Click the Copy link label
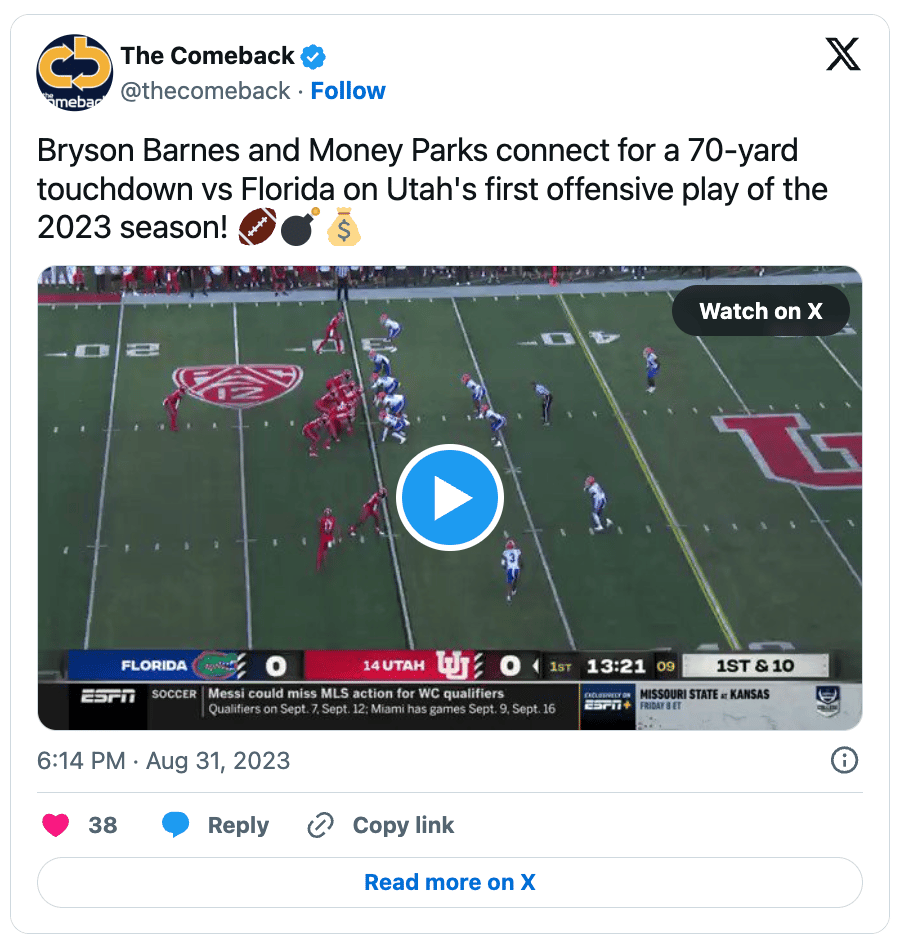The image size is (900, 946). tap(403, 825)
